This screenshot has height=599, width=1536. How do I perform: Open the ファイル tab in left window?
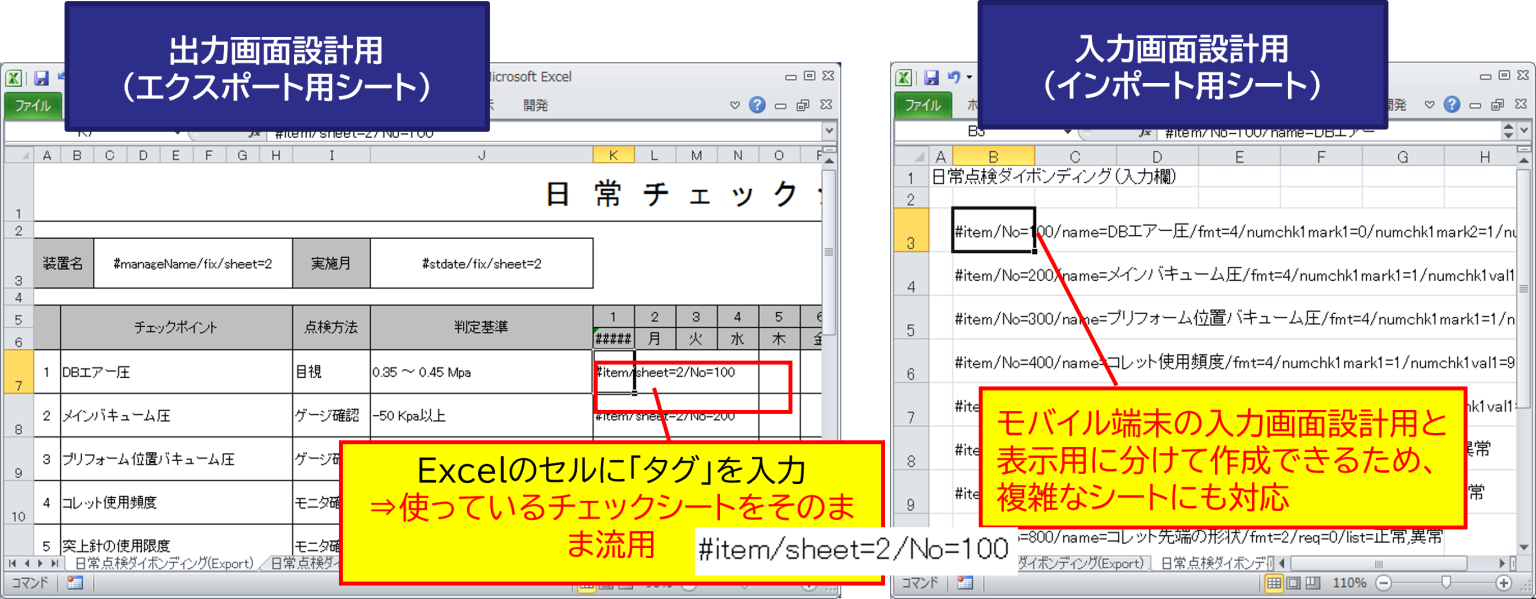tap(33, 105)
